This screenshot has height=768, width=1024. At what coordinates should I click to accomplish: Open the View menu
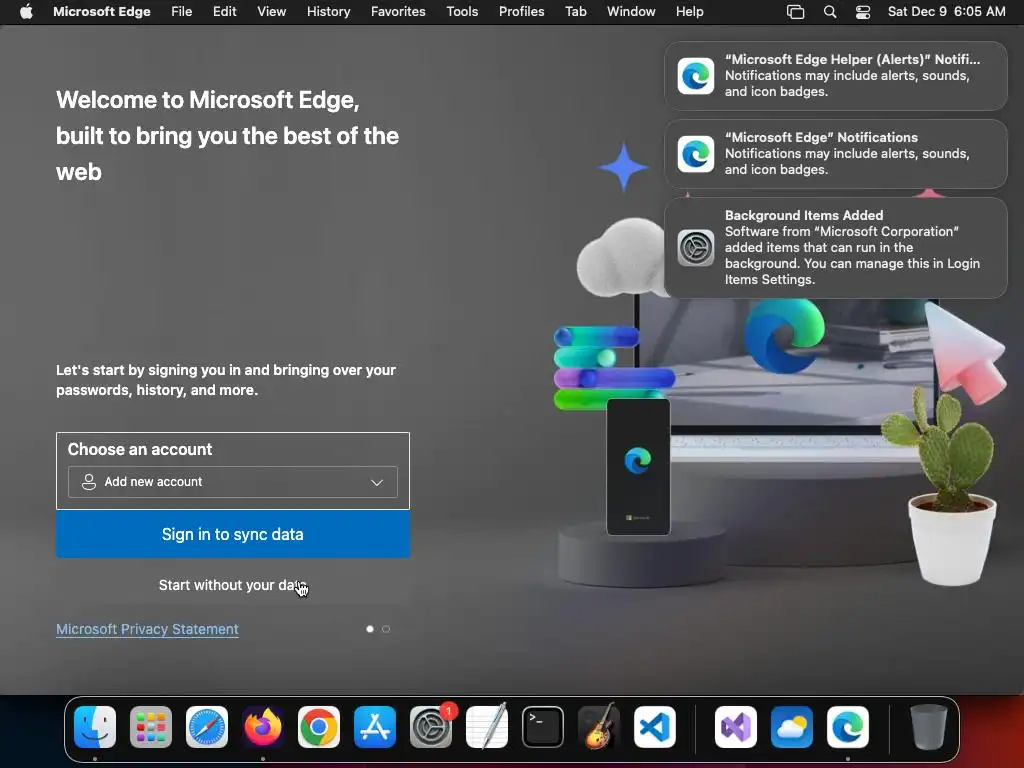272,12
